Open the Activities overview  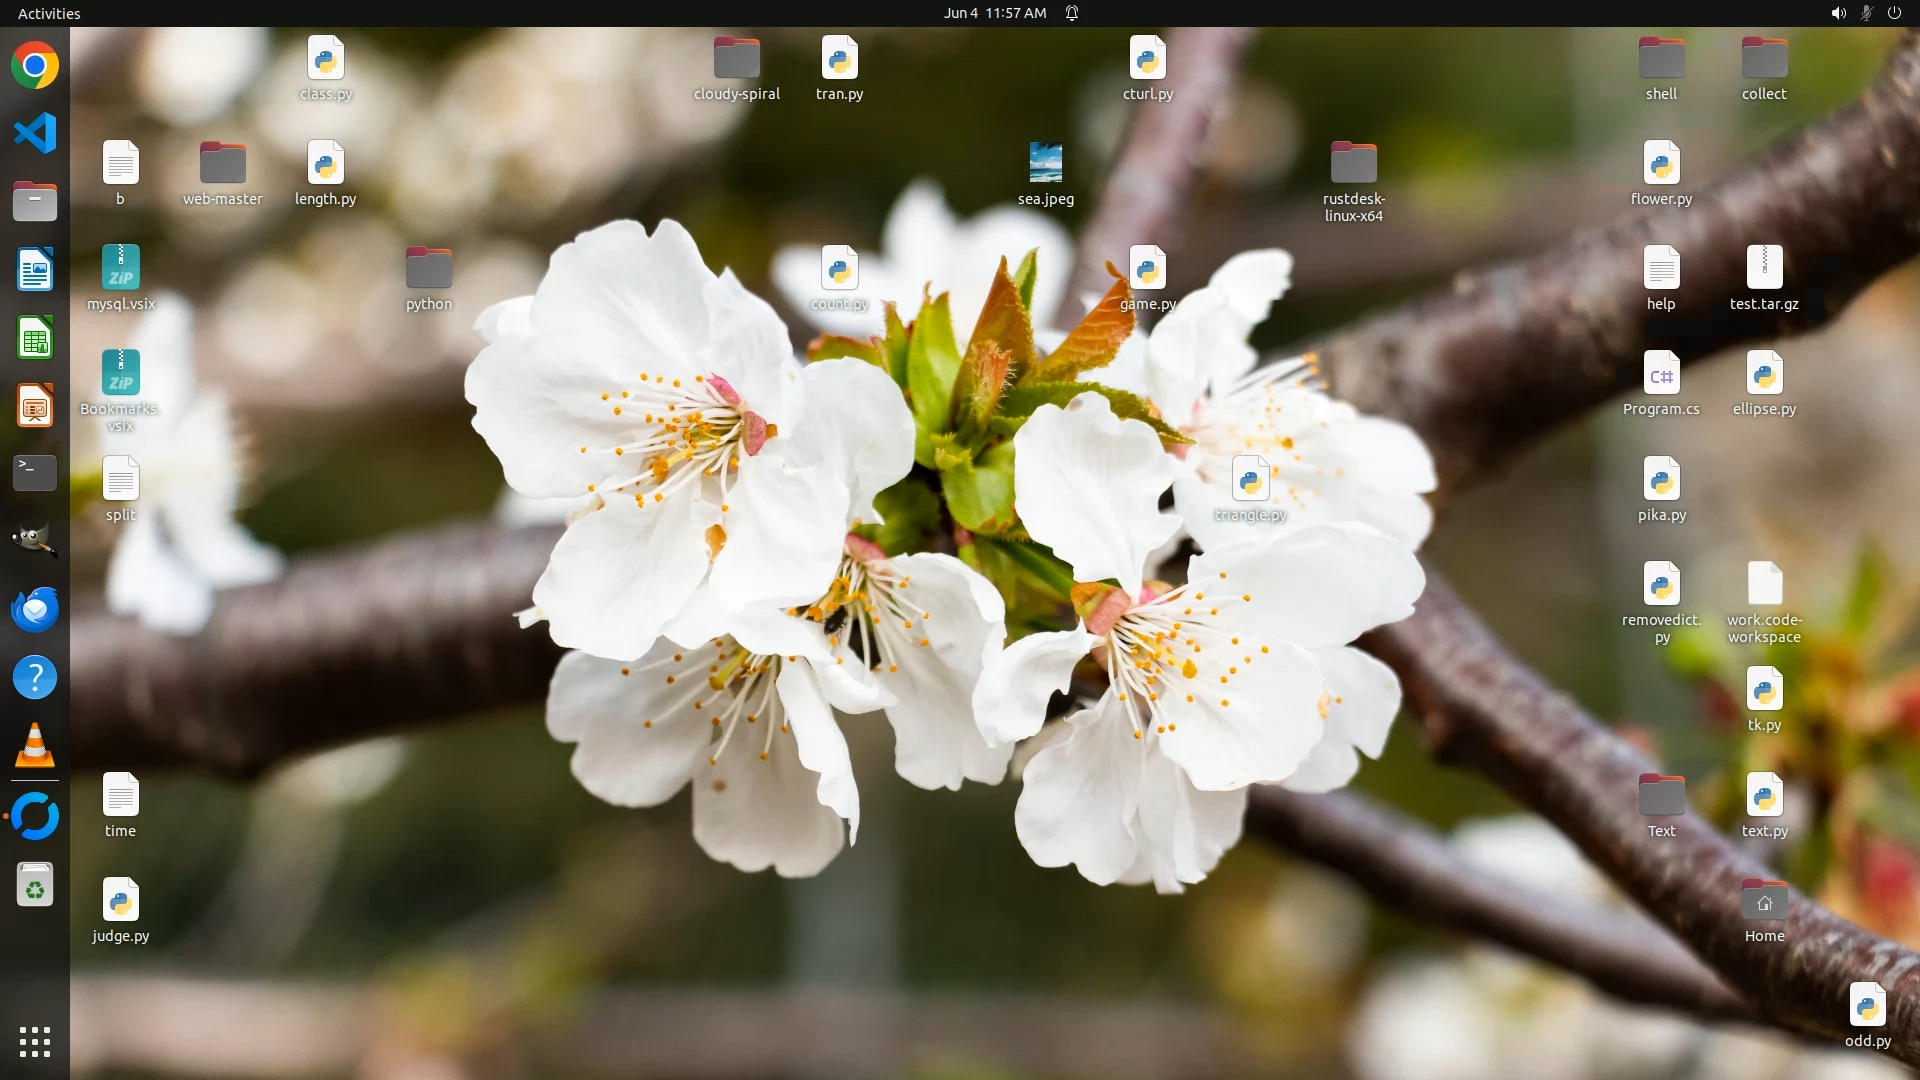point(49,13)
